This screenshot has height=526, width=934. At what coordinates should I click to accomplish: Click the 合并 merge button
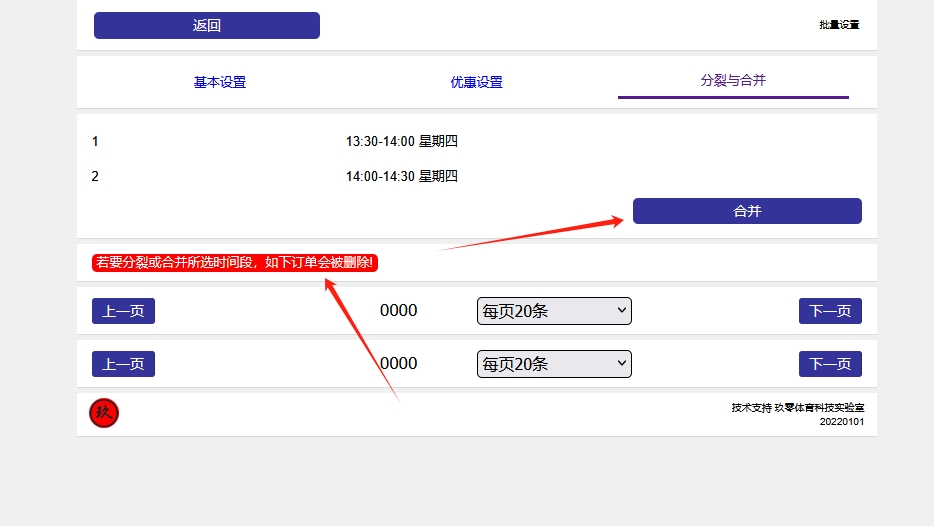(747, 211)
